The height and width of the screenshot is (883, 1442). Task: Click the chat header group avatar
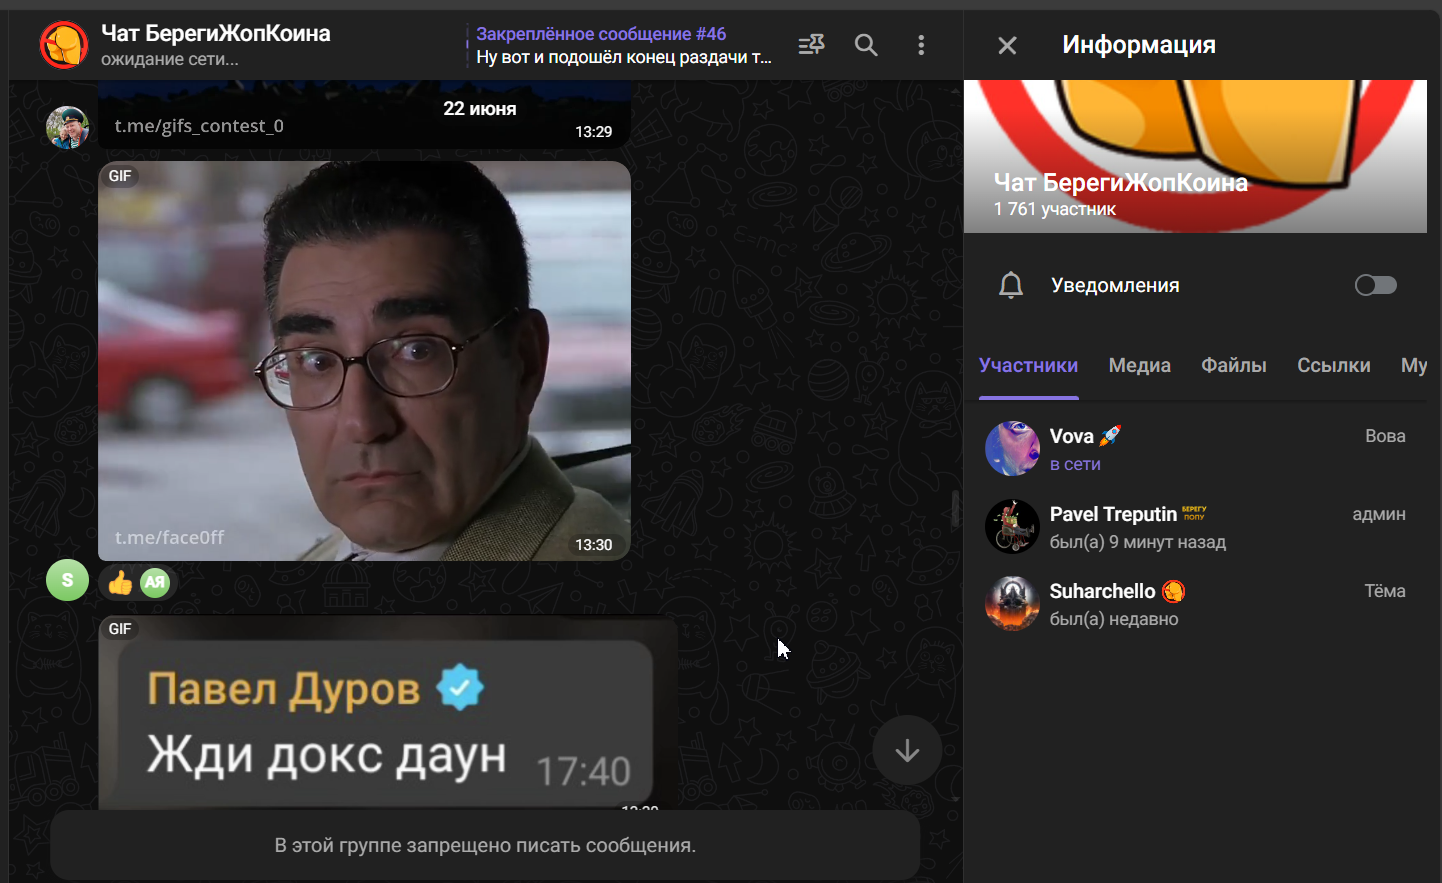(x=64, y=45)
